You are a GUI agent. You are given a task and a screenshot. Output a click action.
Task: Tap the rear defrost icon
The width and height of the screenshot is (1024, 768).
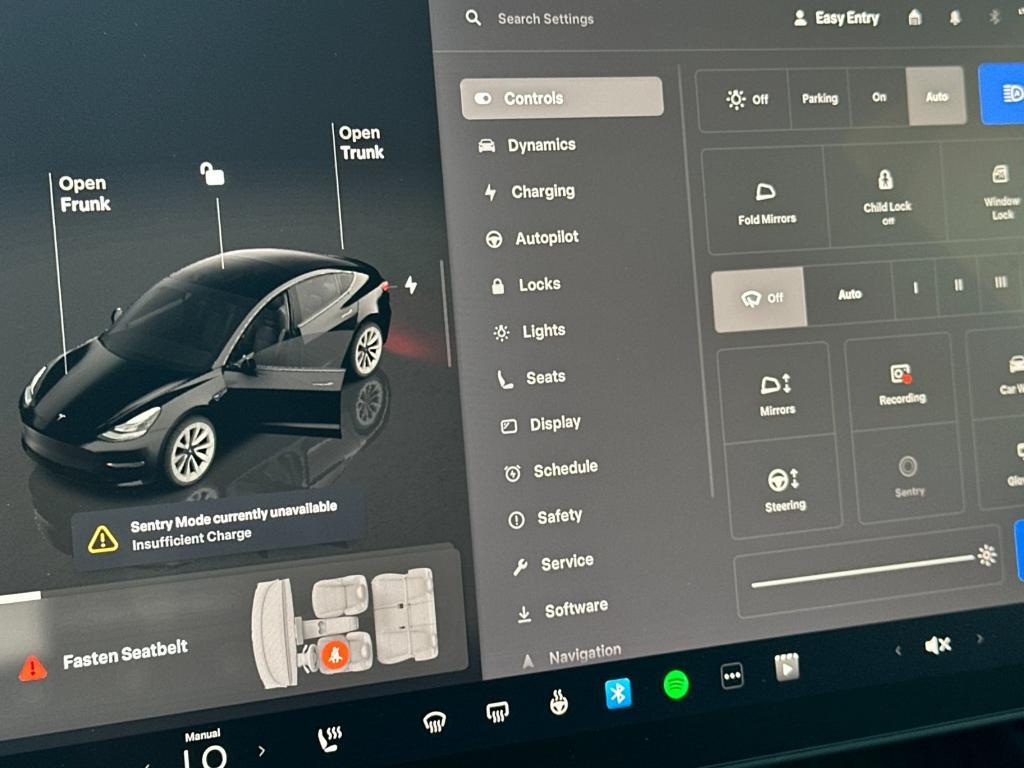pos(497,711)
